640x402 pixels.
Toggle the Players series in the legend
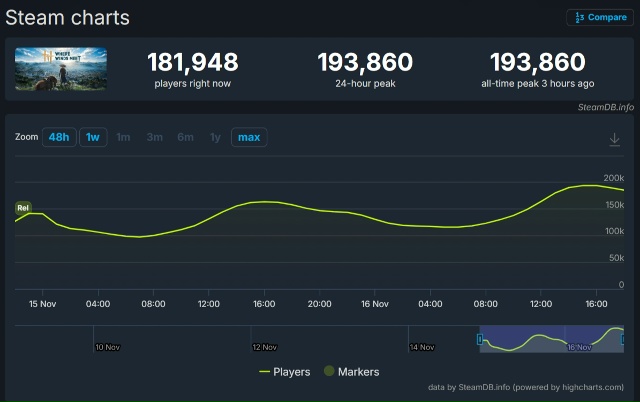pos(285,372)
